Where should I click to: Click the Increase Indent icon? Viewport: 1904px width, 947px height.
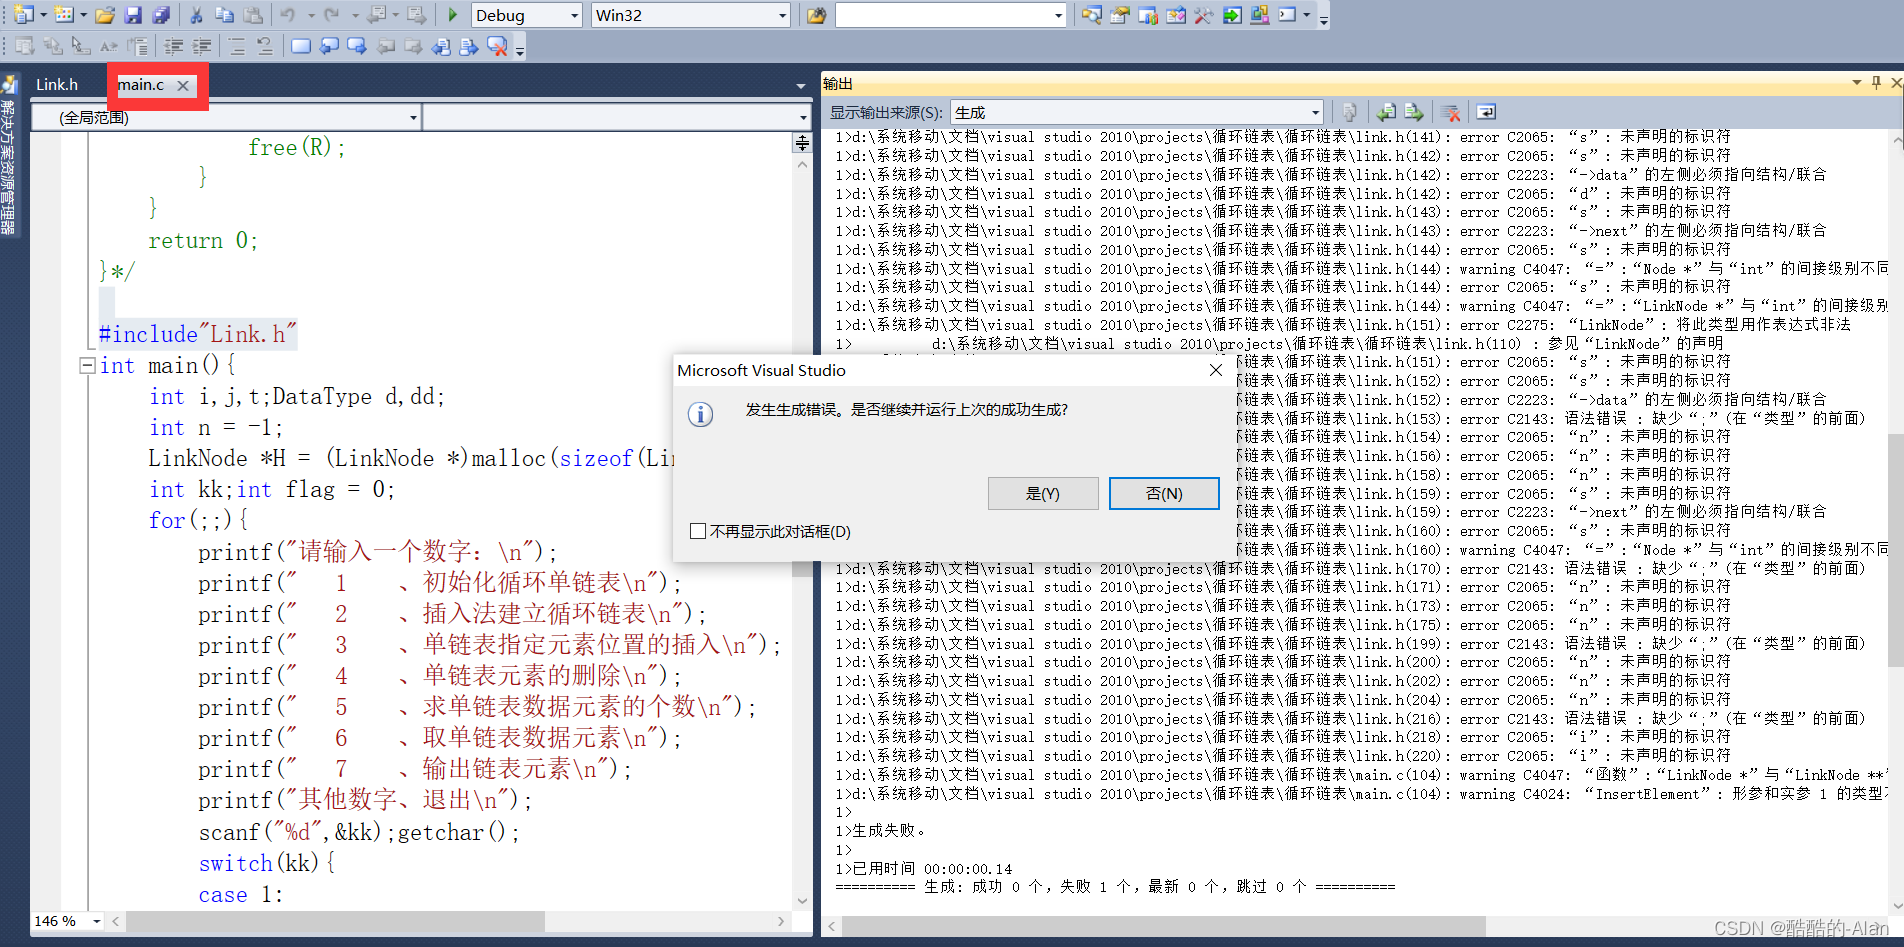pyautogui.click(x=202, y=46)
